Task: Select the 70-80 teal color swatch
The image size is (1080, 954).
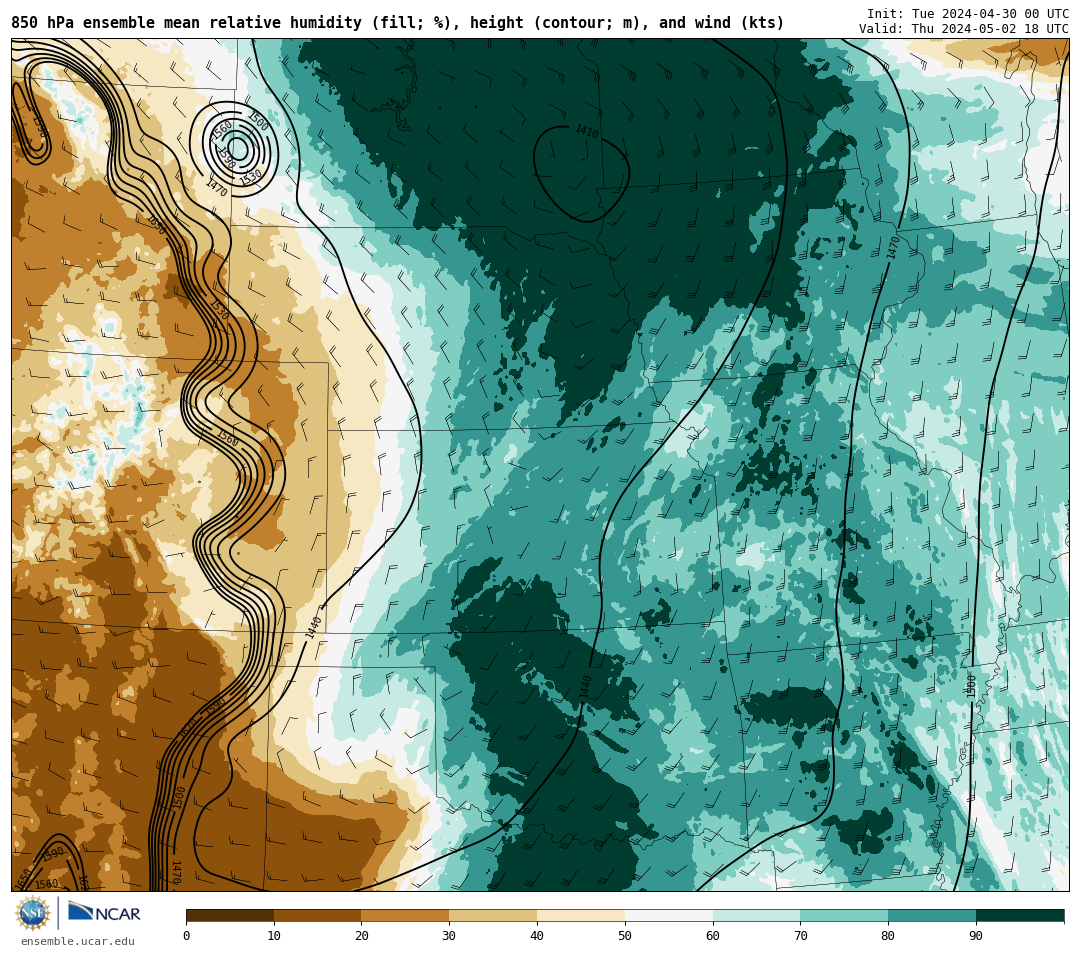Action: pos(844,916)
